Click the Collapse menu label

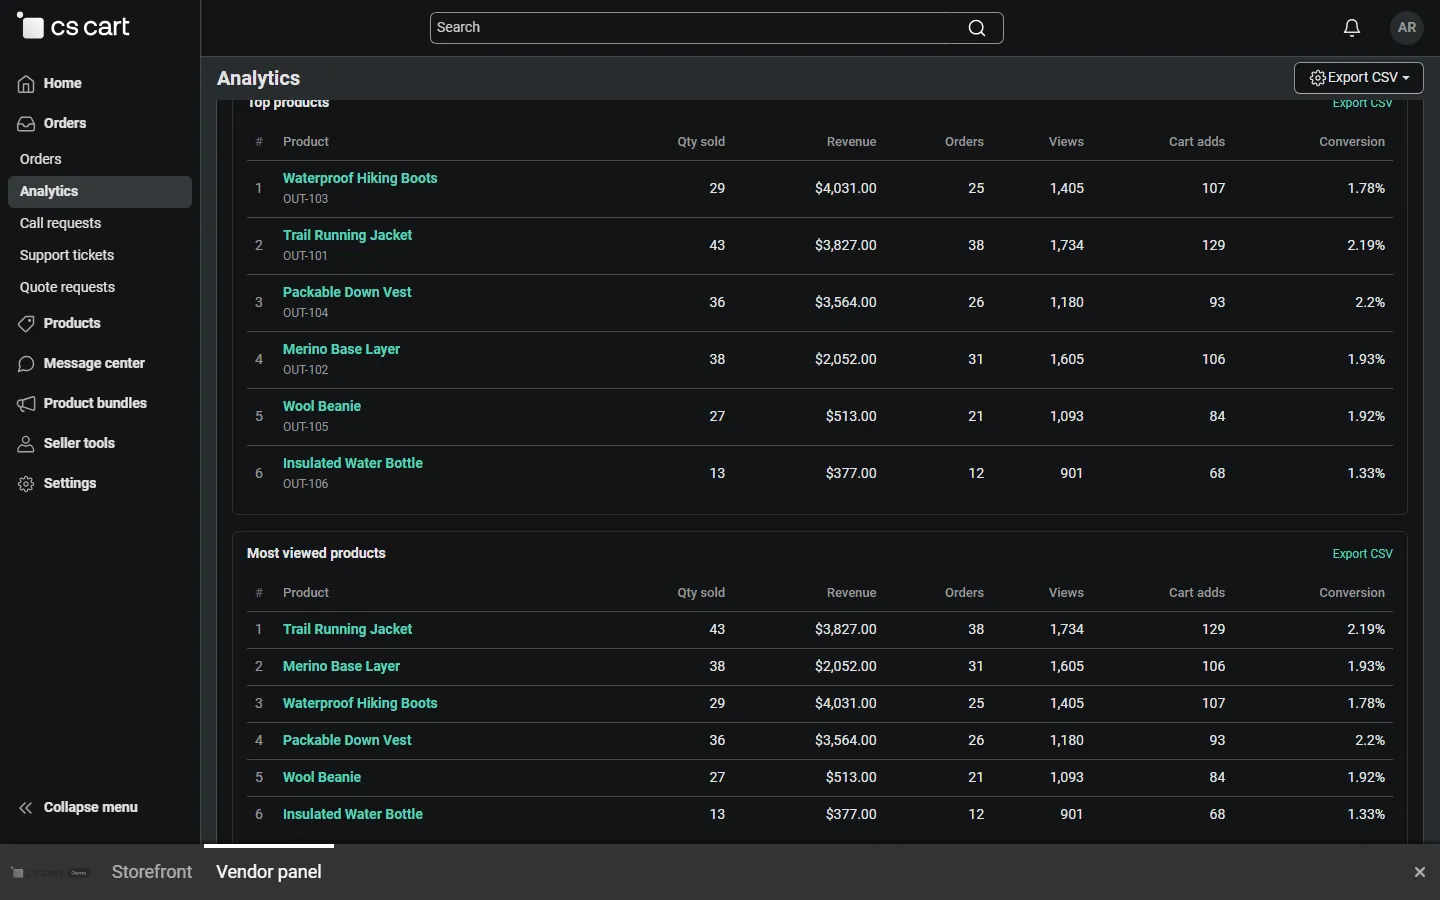91,808
